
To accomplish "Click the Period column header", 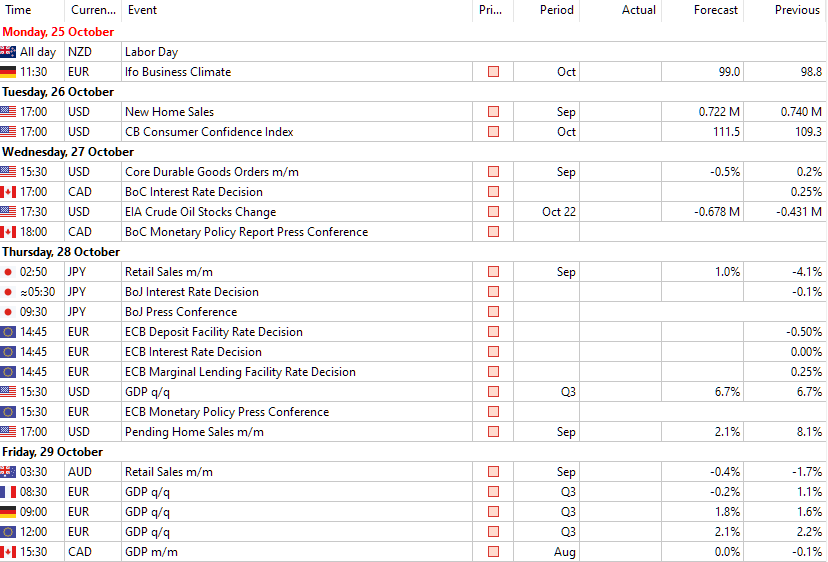I will point(547,10).
